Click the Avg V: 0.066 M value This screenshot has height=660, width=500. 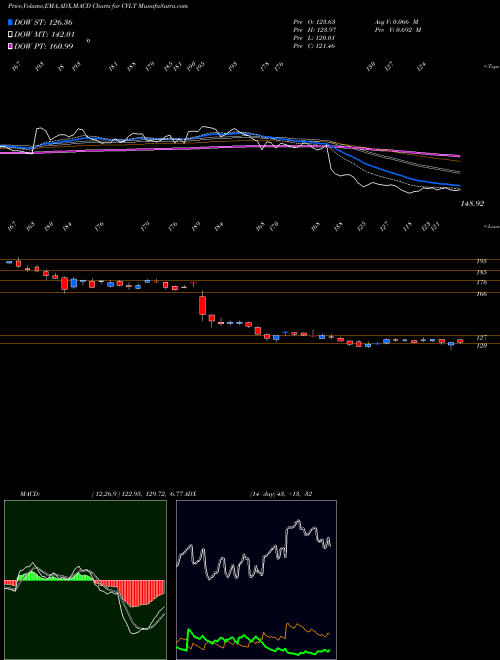396,22
